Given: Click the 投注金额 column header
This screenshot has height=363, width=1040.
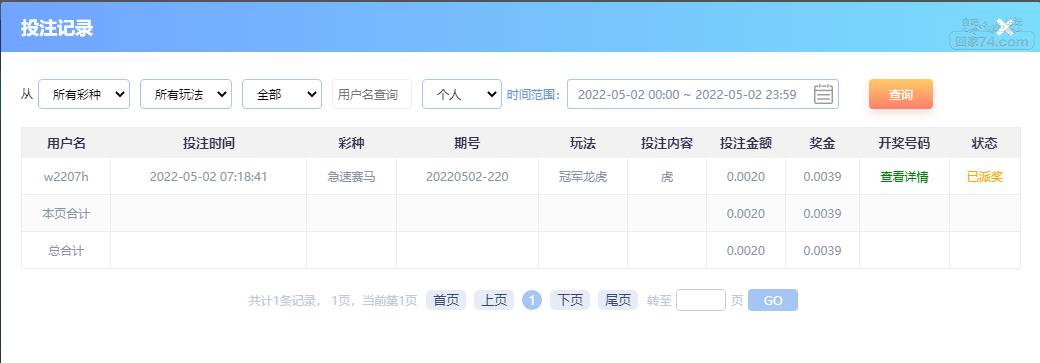Looking at the screenshot, I should (746, 143).
